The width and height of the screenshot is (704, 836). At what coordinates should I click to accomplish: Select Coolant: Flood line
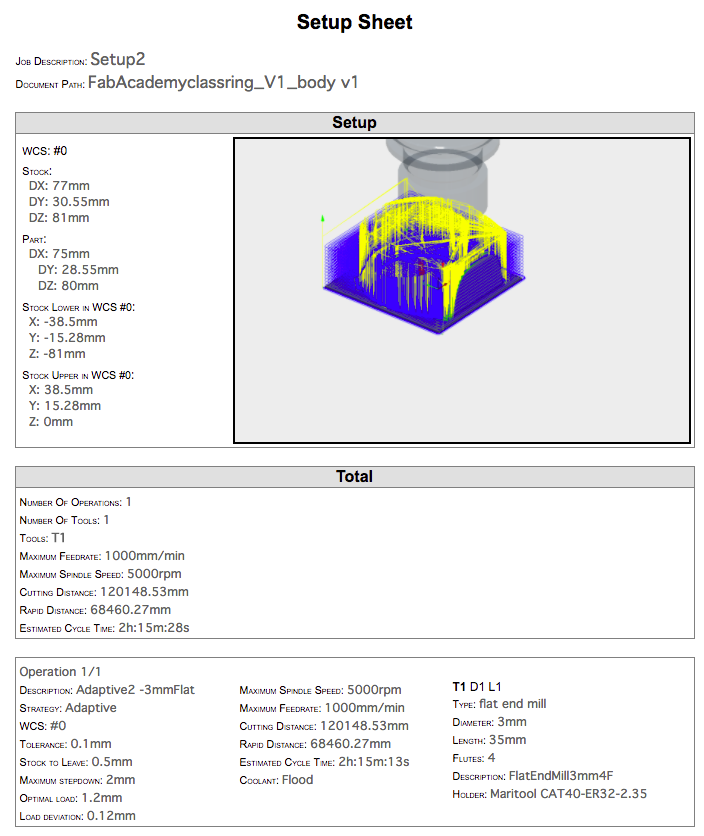276,780
